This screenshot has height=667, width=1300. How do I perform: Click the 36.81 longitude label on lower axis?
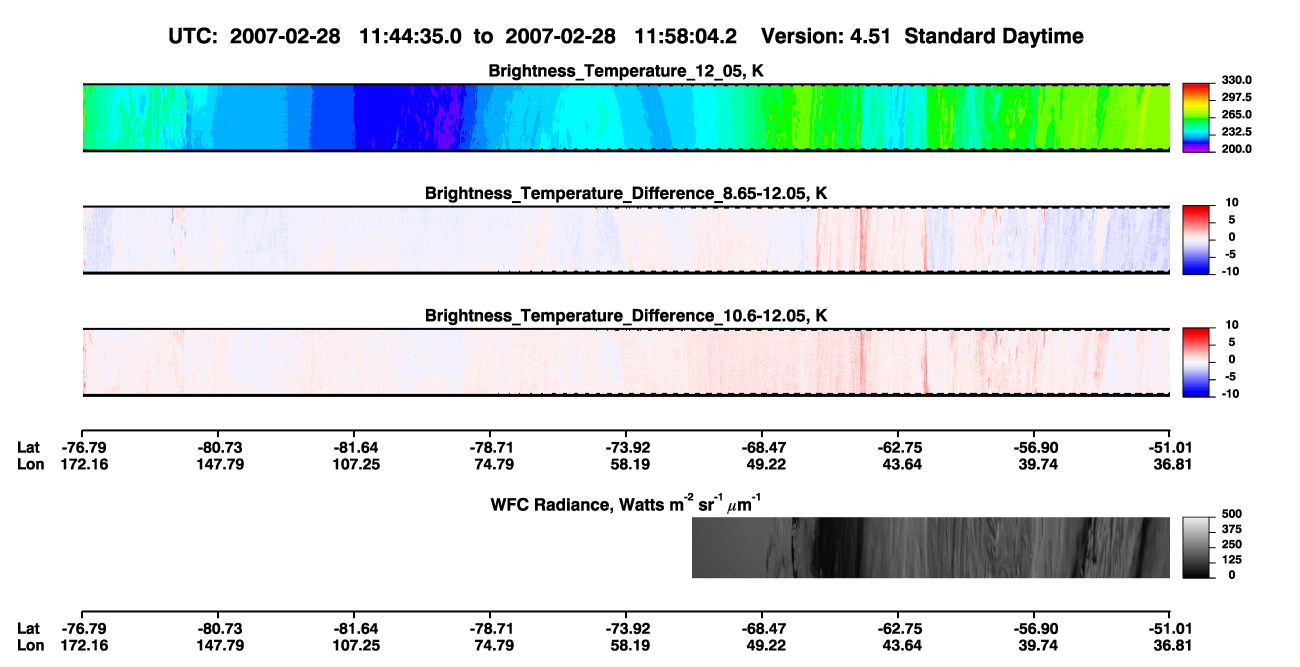[1169, 646]
